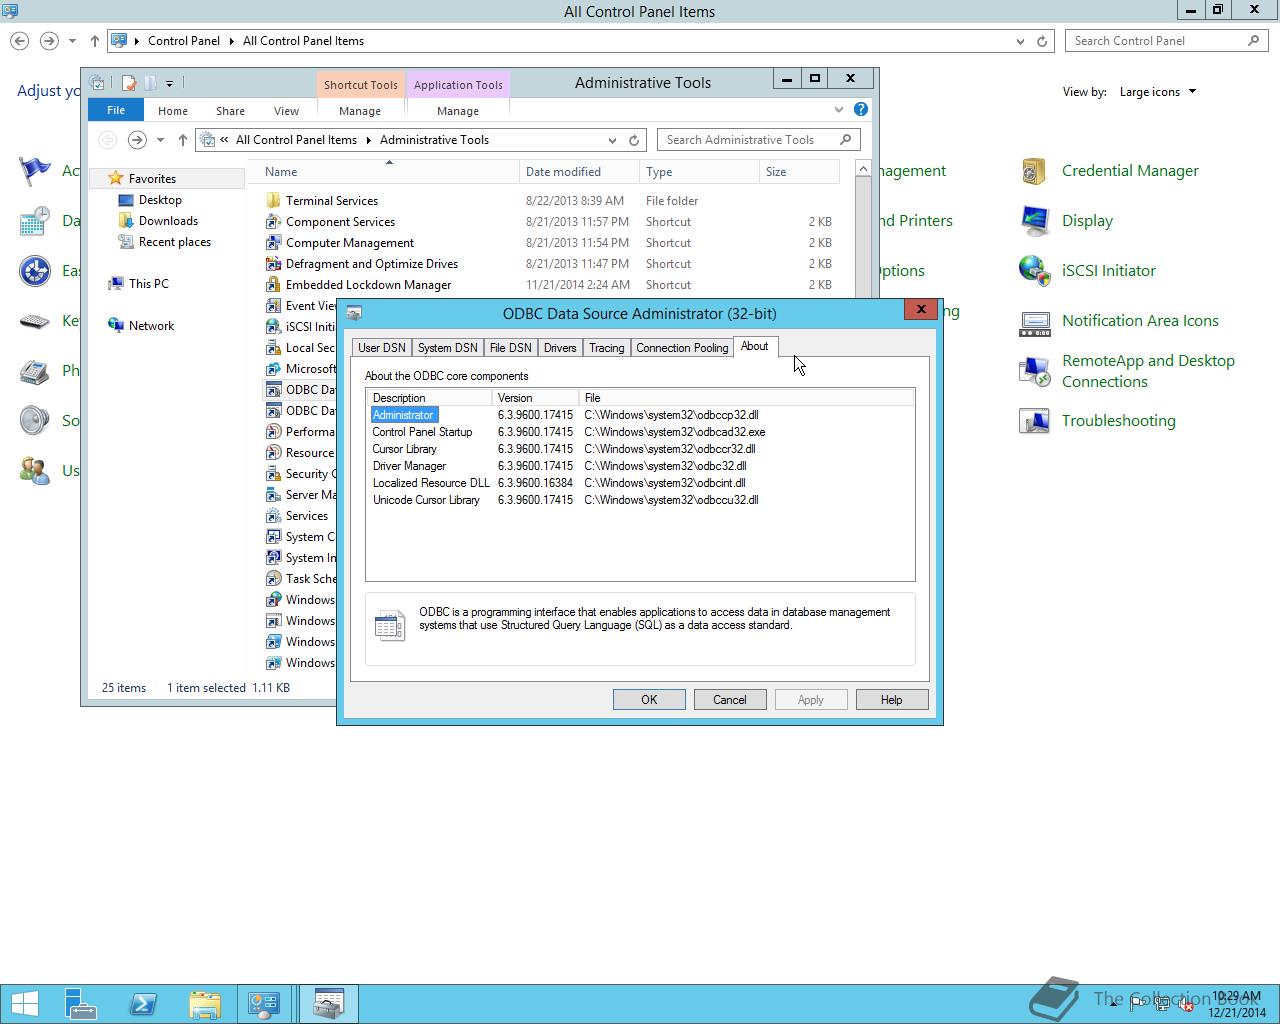Open the Display control panel icon
1280x1024 pixels.
pyautogui.click(x=1034, y=221)
